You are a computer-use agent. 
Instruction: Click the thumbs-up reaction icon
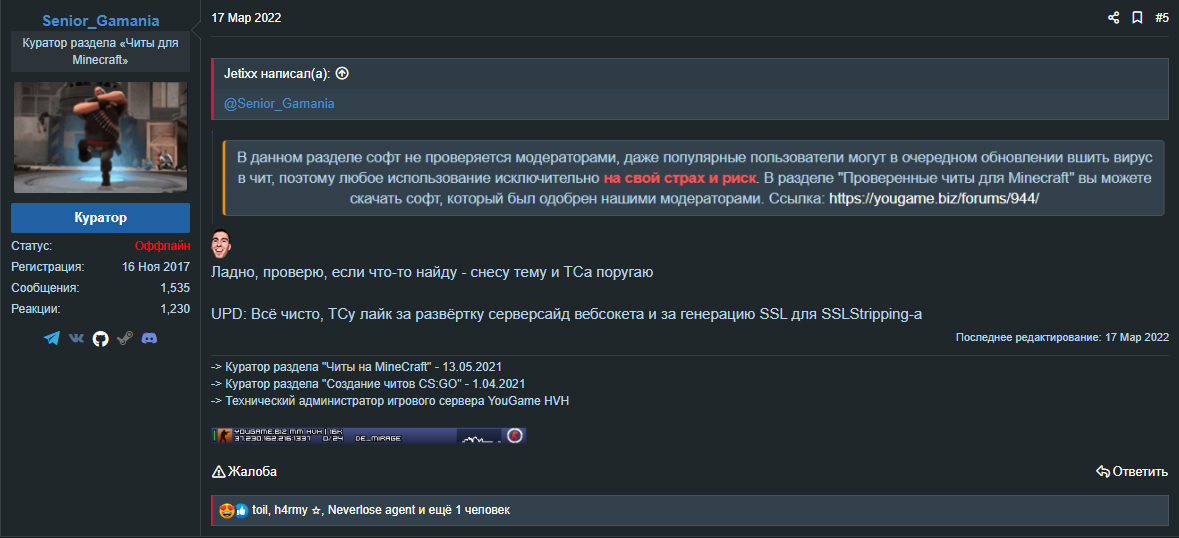[x=241, y=511]
